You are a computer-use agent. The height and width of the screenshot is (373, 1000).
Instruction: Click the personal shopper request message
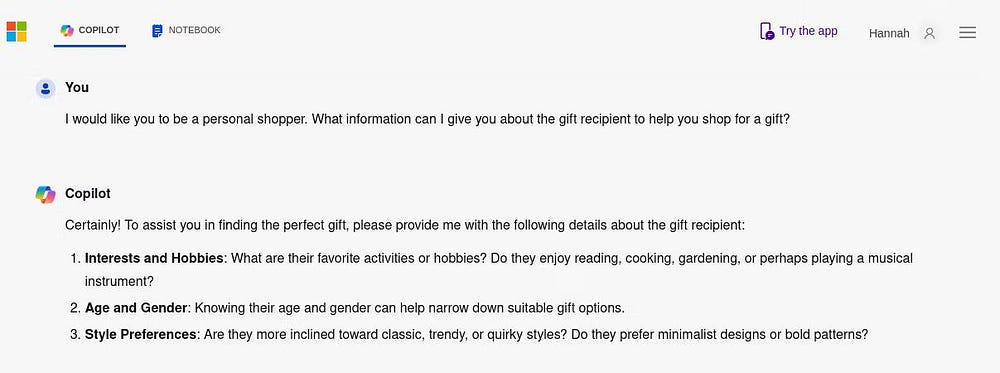pyautogui.click(x=427, y=119)
